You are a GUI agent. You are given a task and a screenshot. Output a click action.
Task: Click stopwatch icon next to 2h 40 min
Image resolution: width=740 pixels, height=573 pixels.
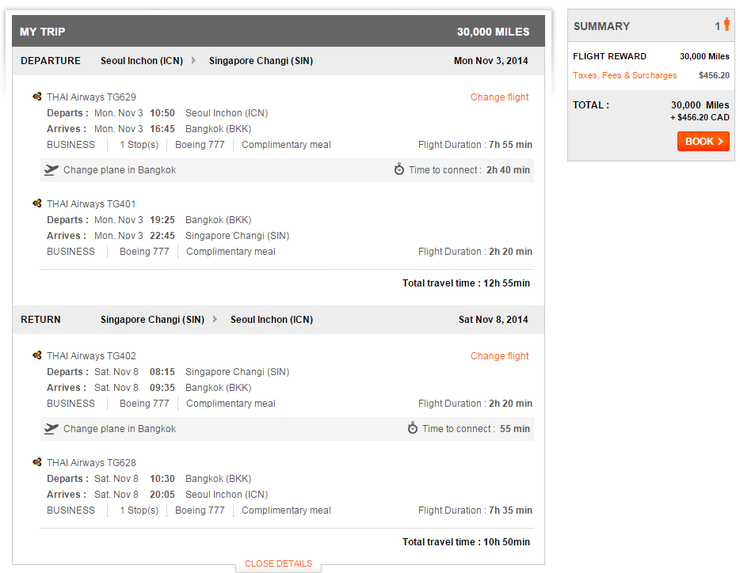[x=399, y=170]
